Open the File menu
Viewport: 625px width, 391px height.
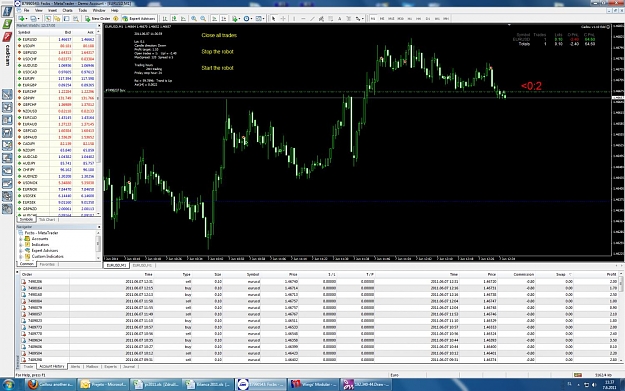coord(26,10)
